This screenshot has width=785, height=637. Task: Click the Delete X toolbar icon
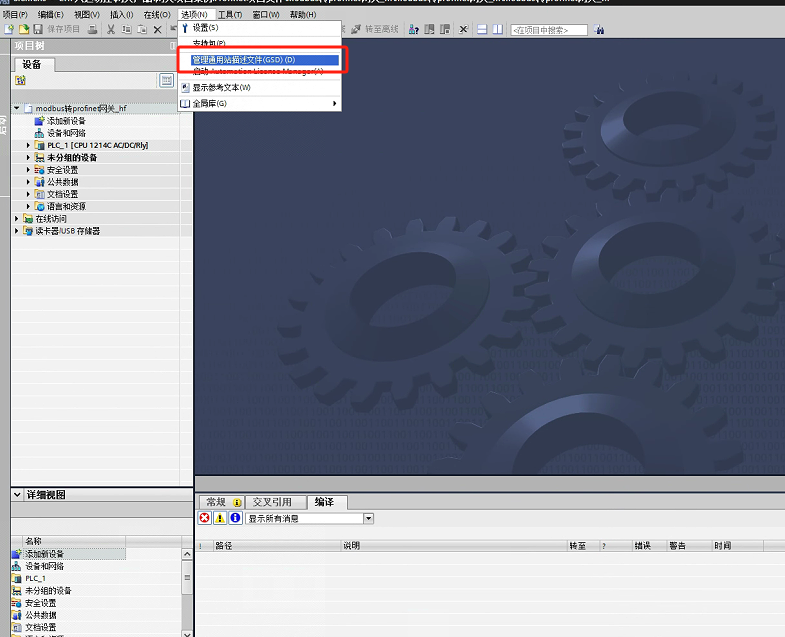[157, 30]
